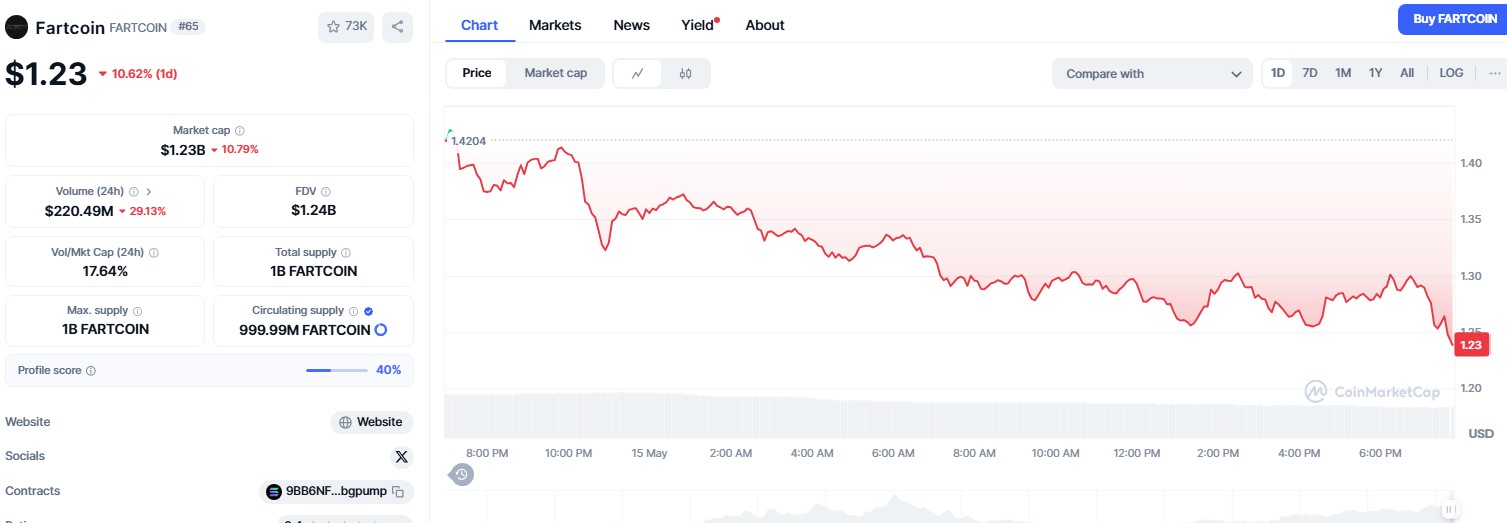Switch to candlestick chart icon

(x=685, y=73)
